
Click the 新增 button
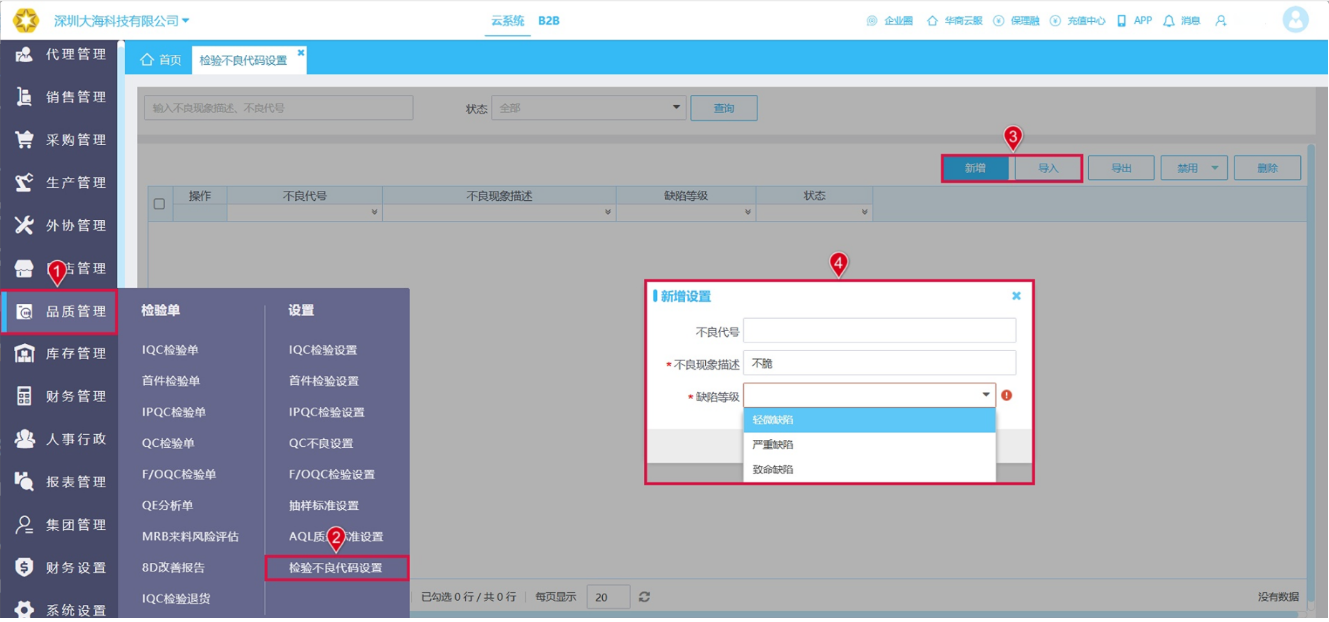pos(975,168)
